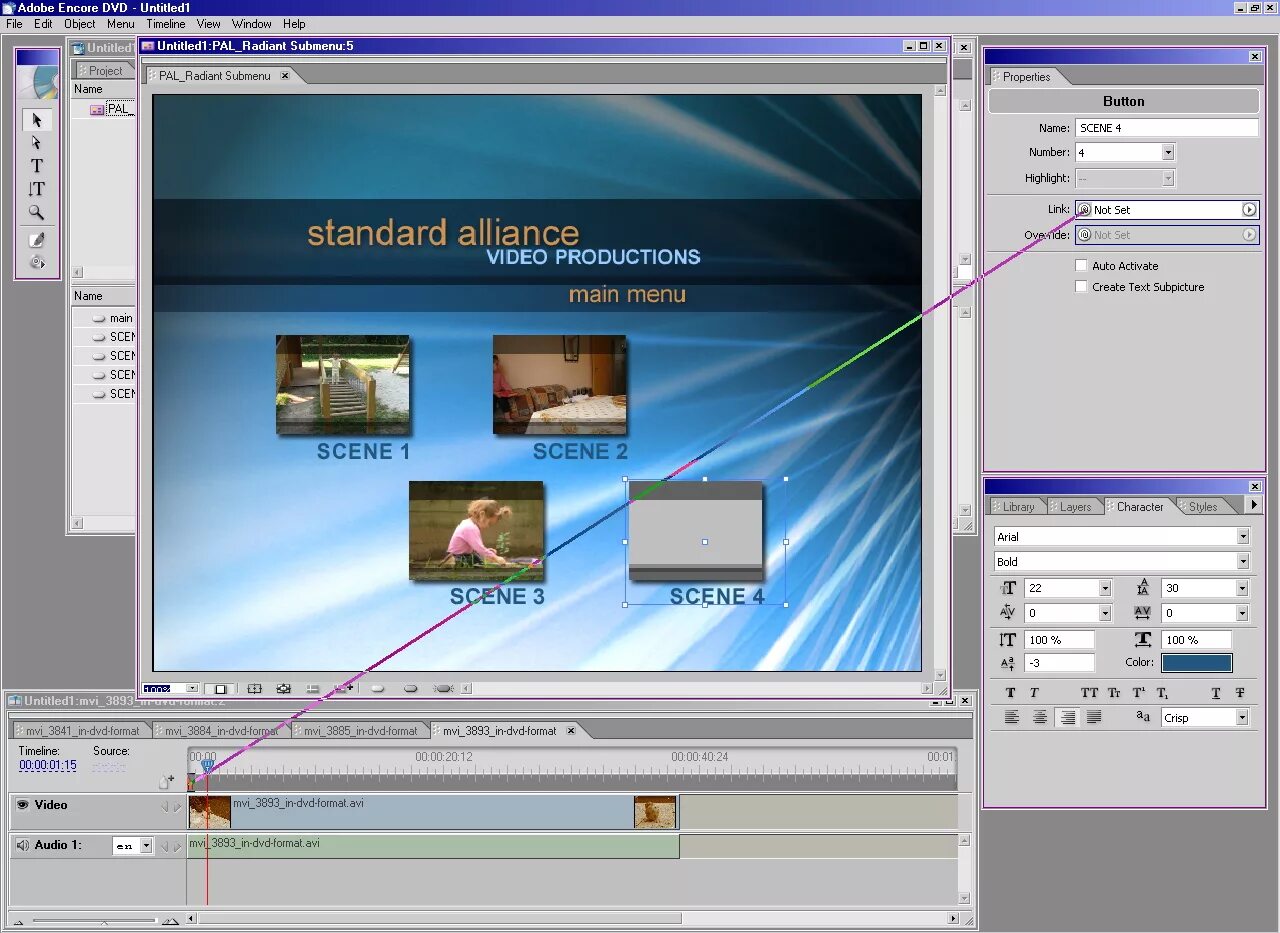1280x933 pixels.
Task: Open the Object menu
Action: (x=80, y=24)
